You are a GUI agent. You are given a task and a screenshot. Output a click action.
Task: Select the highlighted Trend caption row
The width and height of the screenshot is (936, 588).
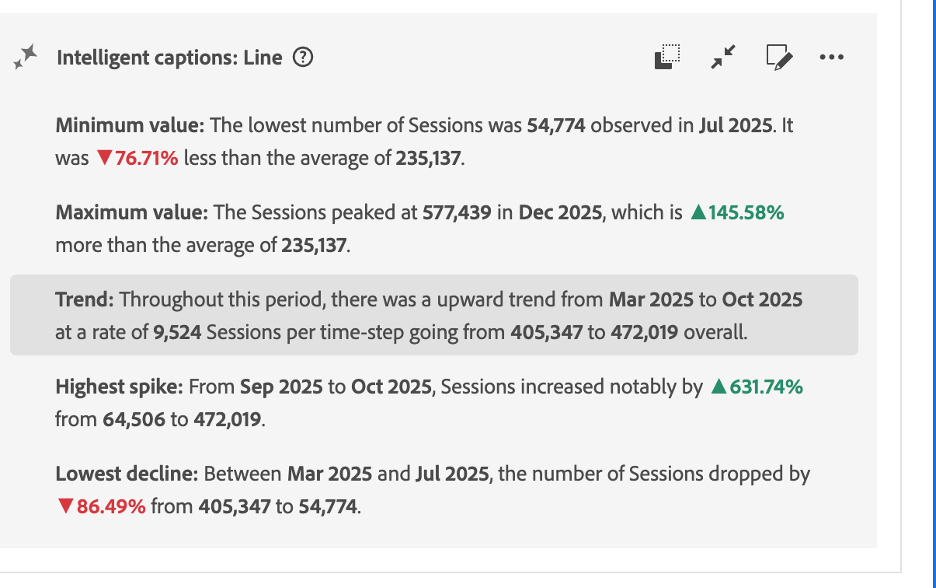coord(433,315)
